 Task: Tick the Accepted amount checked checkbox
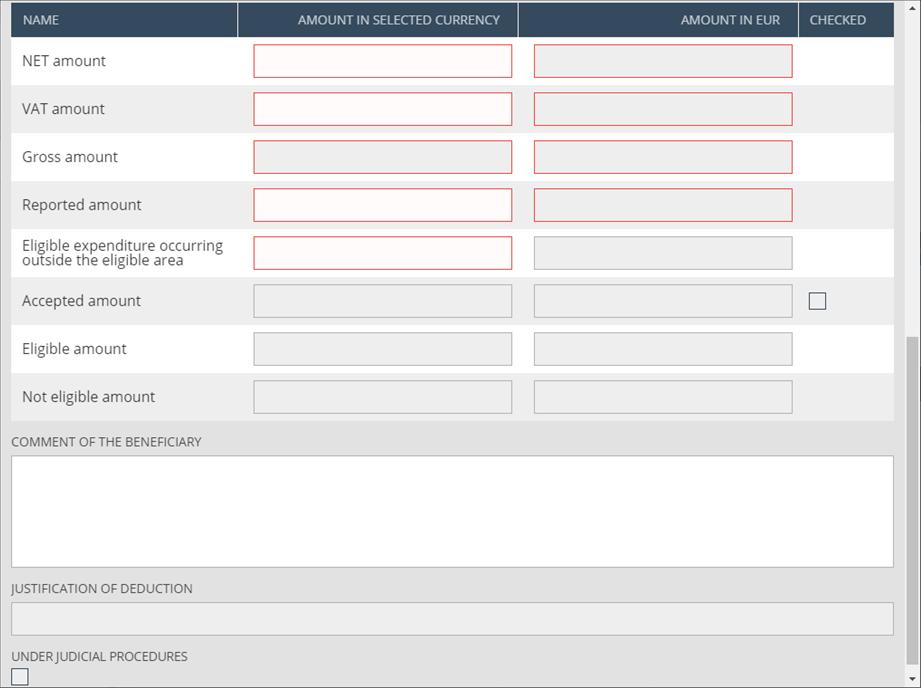817,301
